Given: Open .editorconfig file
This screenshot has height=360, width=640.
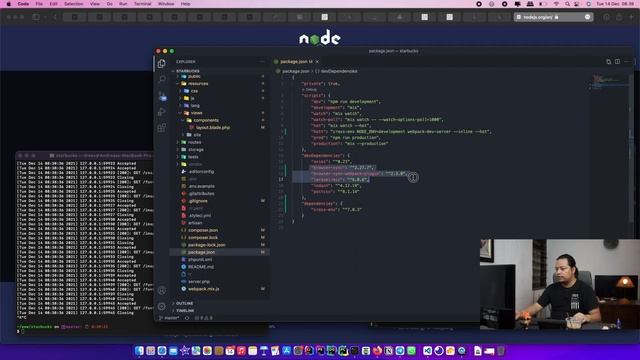Looking at the screenshot, I should coord(201,172).
